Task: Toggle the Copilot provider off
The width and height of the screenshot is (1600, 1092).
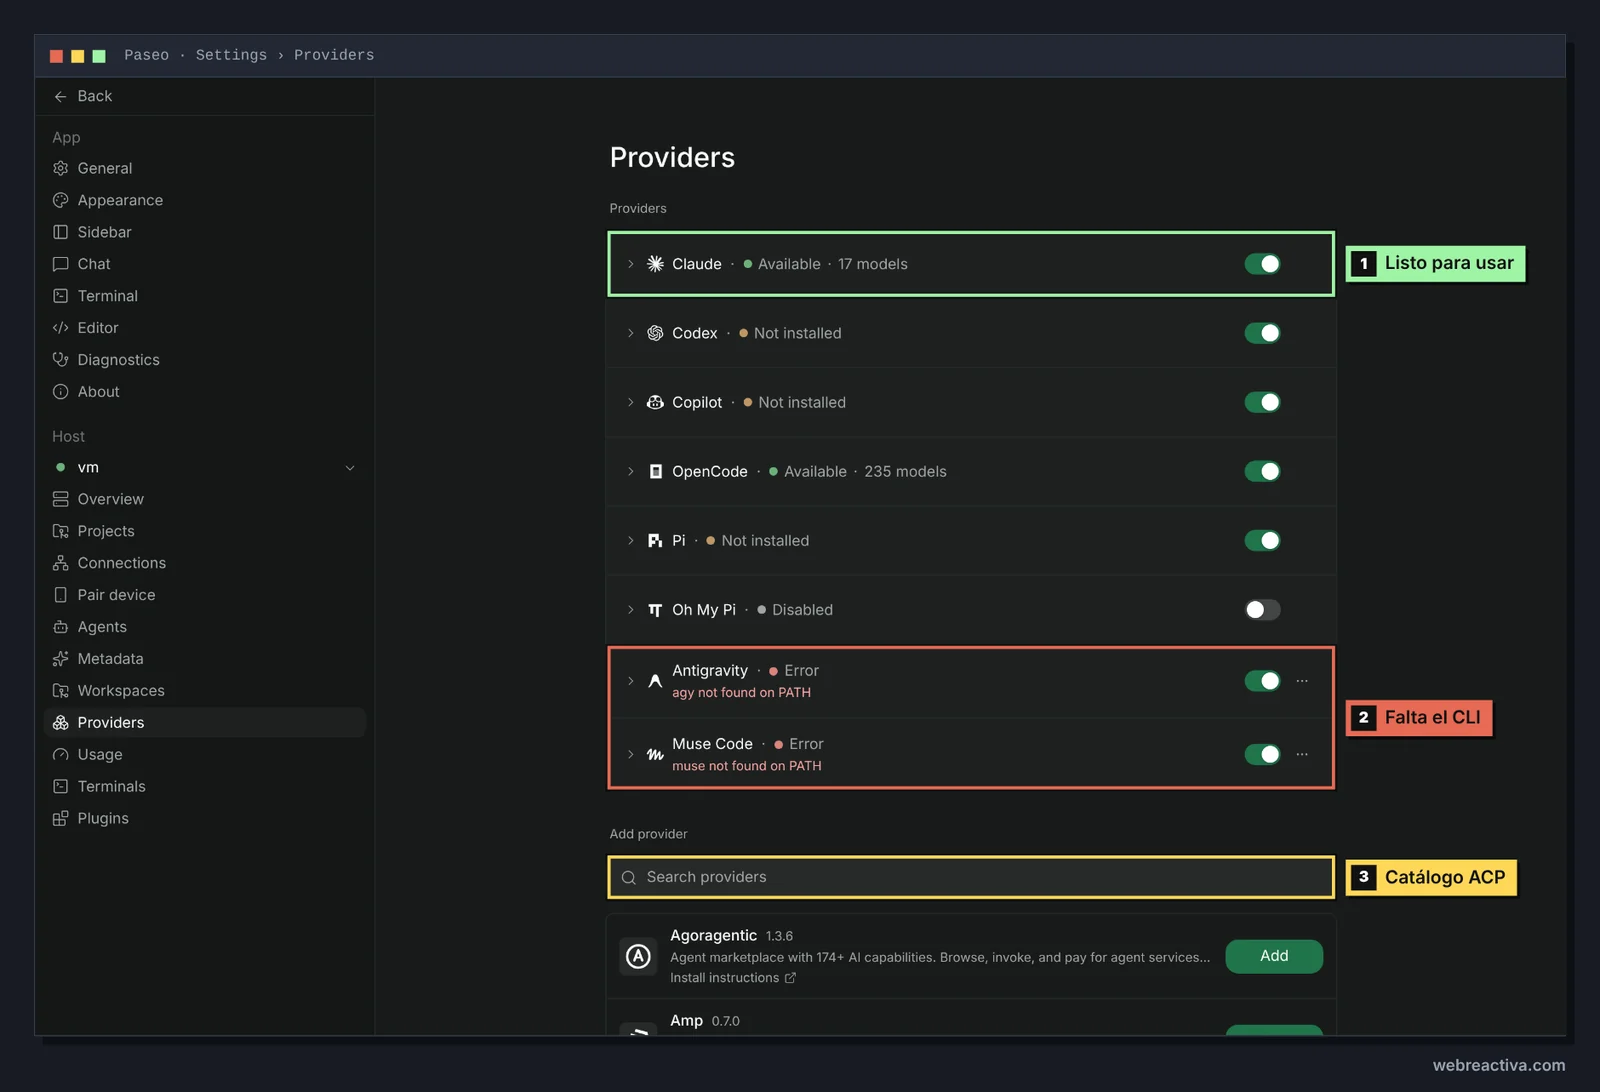Action: [1262, 402]
